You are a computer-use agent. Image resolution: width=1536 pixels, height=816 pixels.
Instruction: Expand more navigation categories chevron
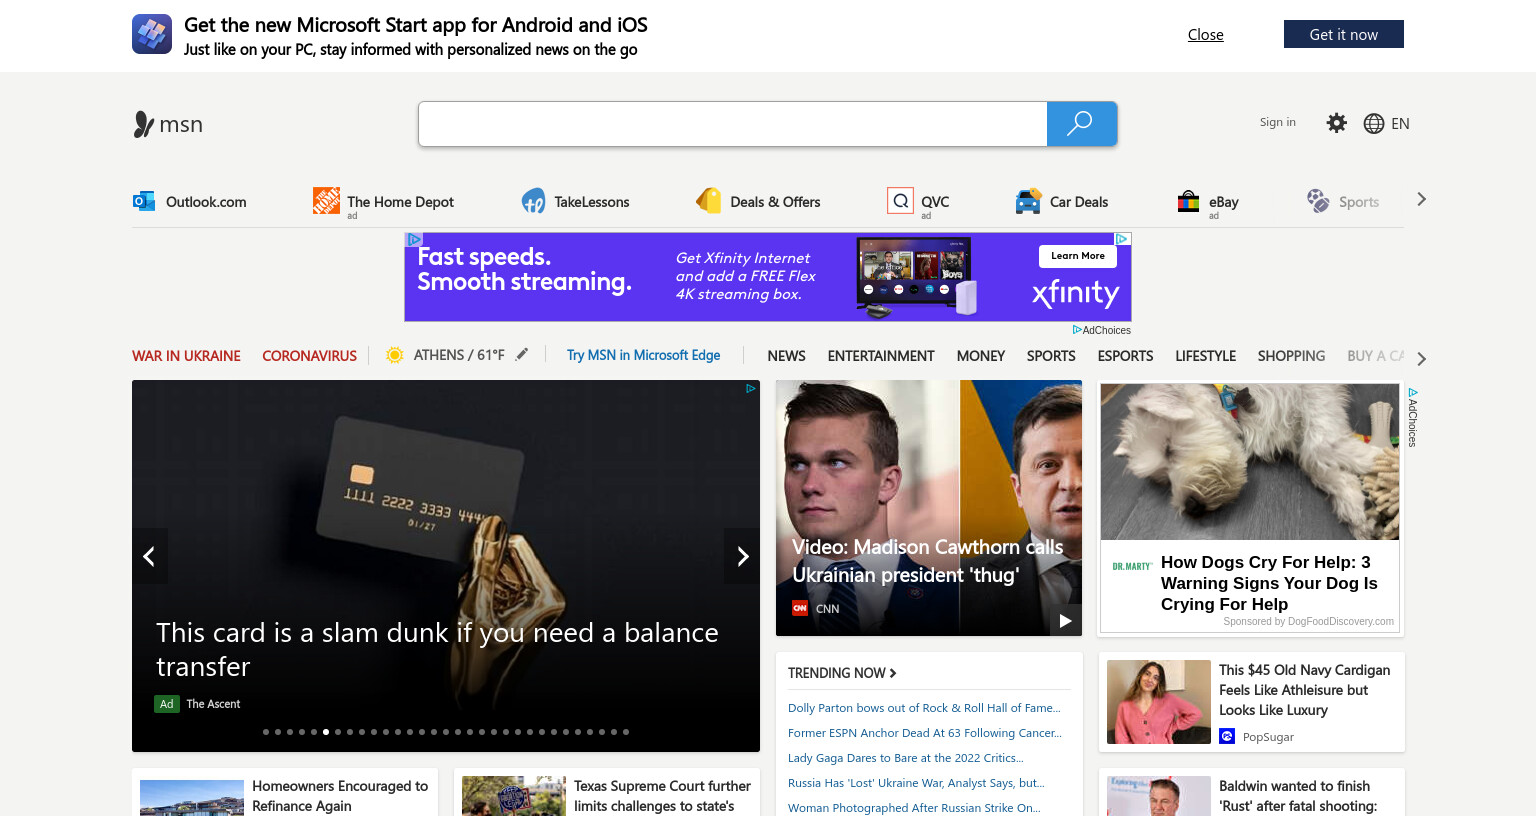pyautogui.click(x=1421, y=358)
